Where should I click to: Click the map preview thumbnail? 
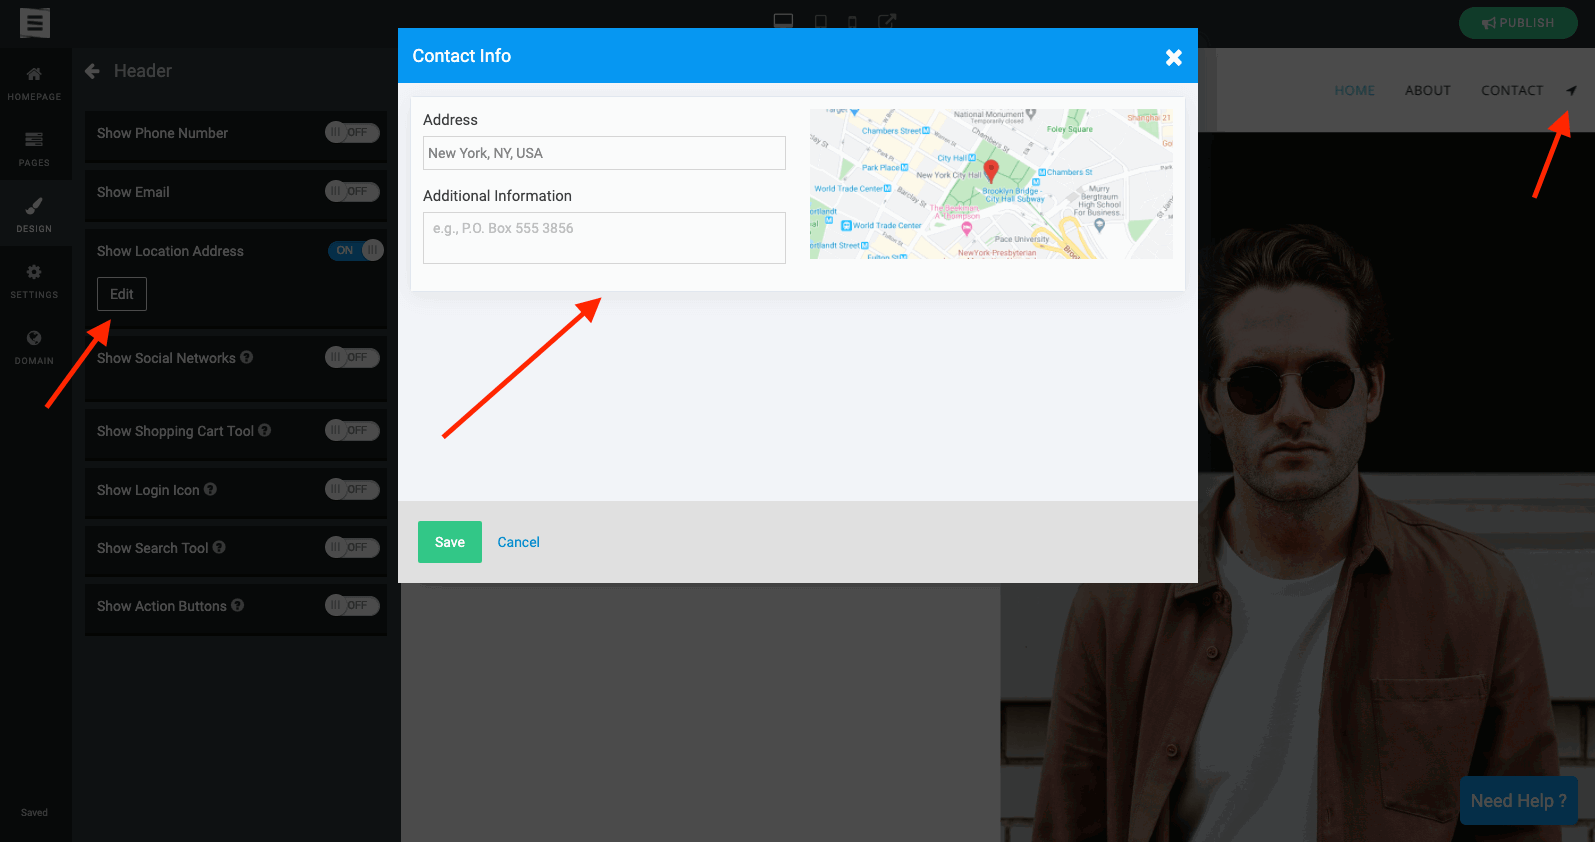pyautogui.click(x=991, y=184)
